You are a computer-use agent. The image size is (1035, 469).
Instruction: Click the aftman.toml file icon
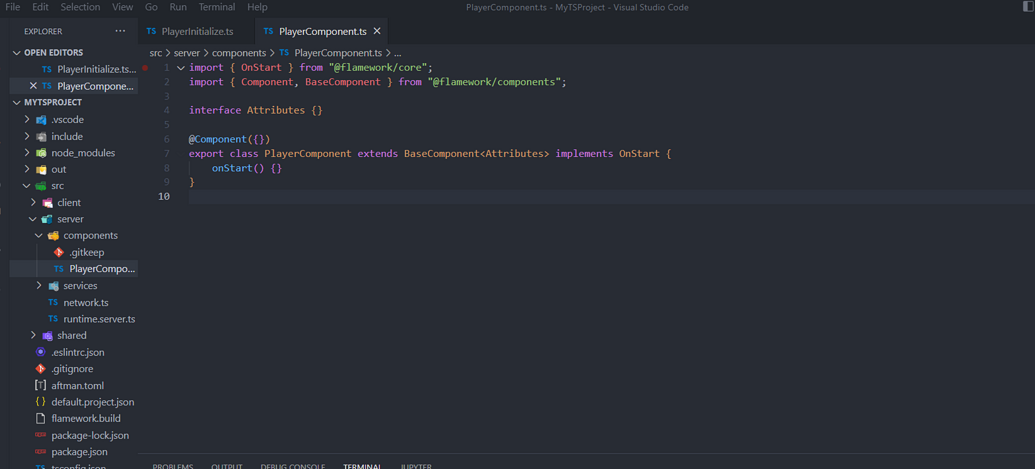(40, 385)
